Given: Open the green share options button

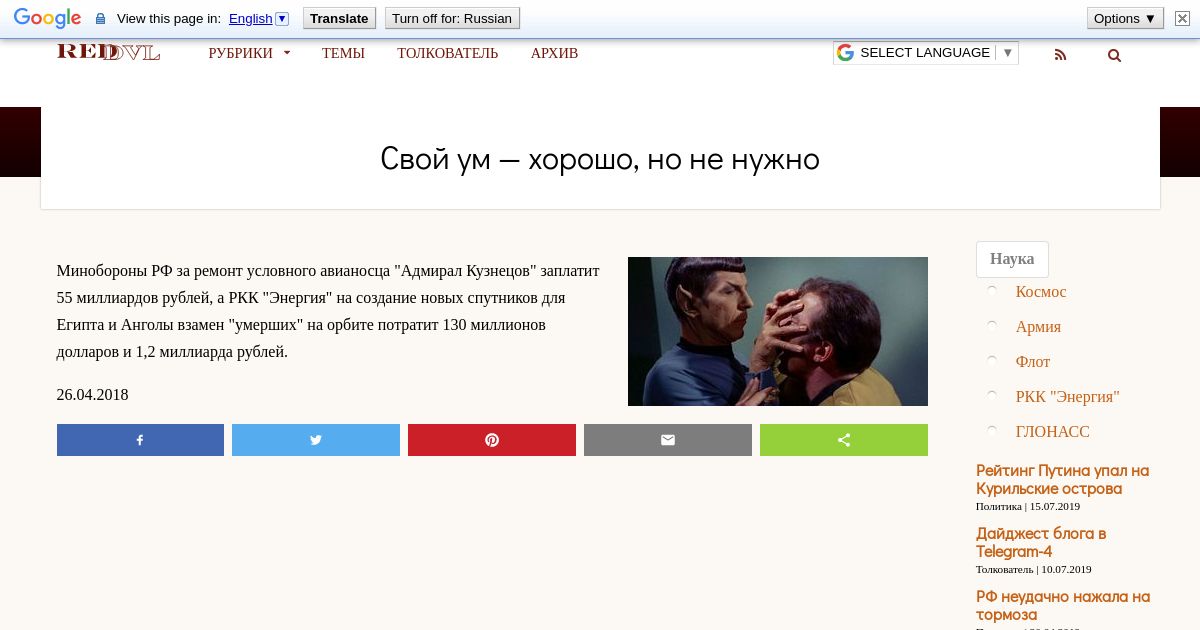Looking at the screenshot, I should coord(844,440).
